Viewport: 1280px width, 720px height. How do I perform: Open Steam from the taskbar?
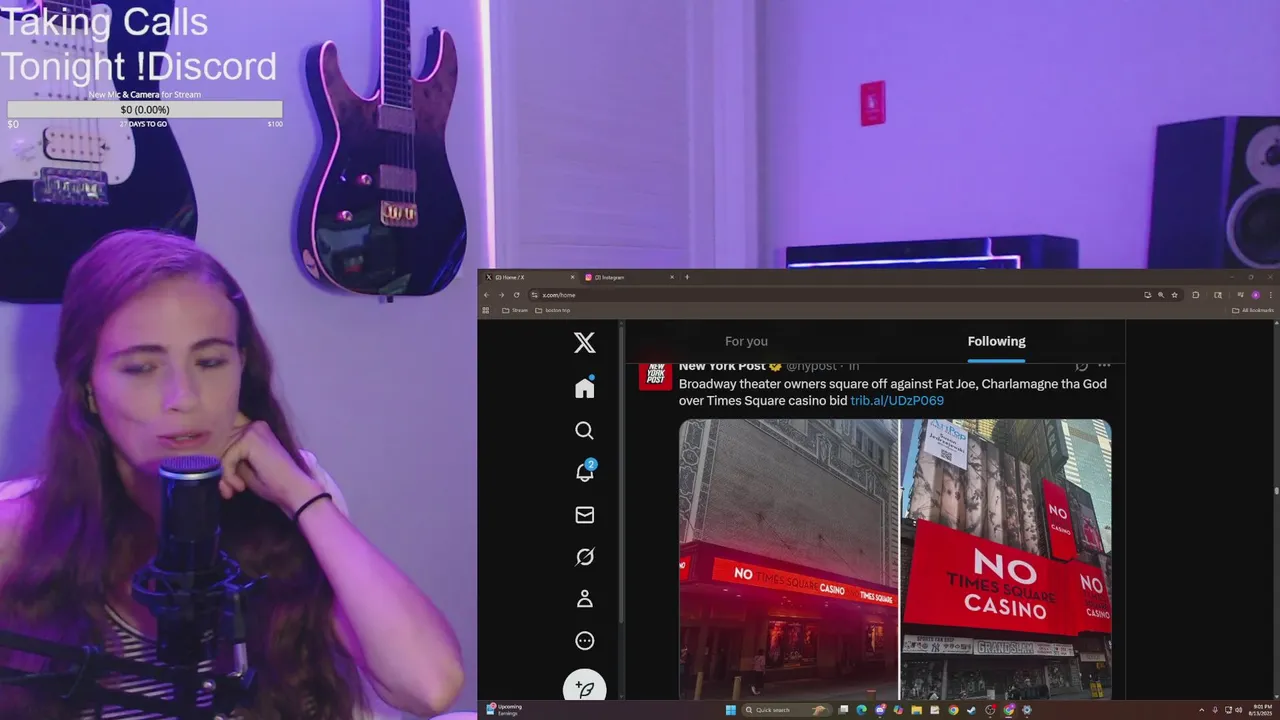(971, 710)
